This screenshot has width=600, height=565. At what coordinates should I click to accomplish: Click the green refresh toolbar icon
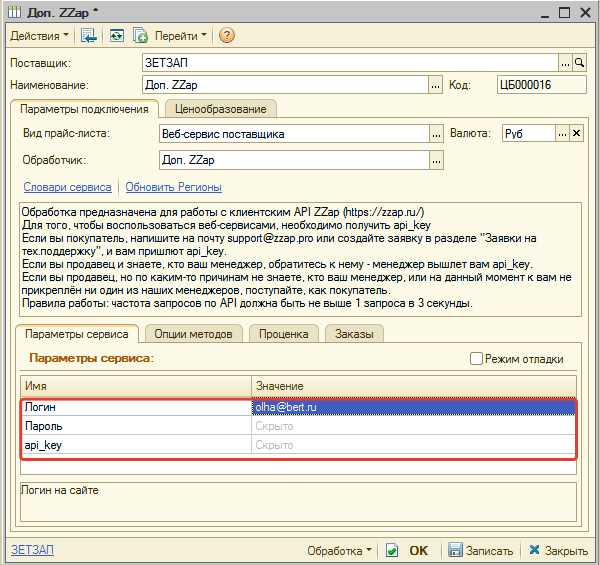pos(117,36)
